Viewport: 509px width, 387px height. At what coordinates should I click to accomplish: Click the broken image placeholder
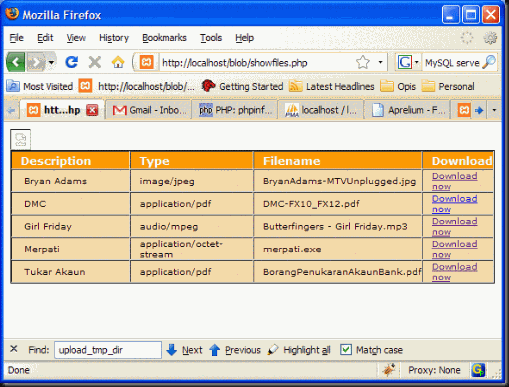pos(20,139)
